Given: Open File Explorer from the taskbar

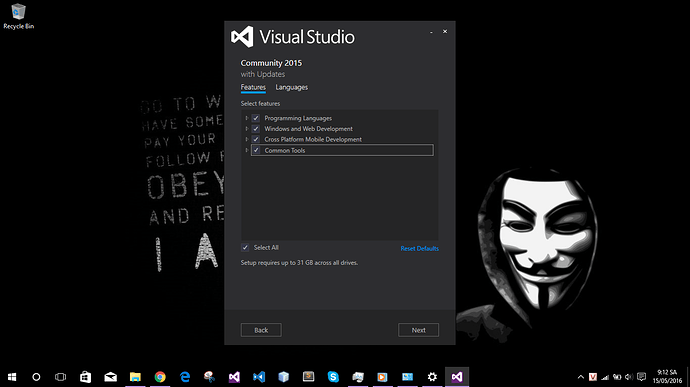Looking at the screenshot, I should (135, 377).
